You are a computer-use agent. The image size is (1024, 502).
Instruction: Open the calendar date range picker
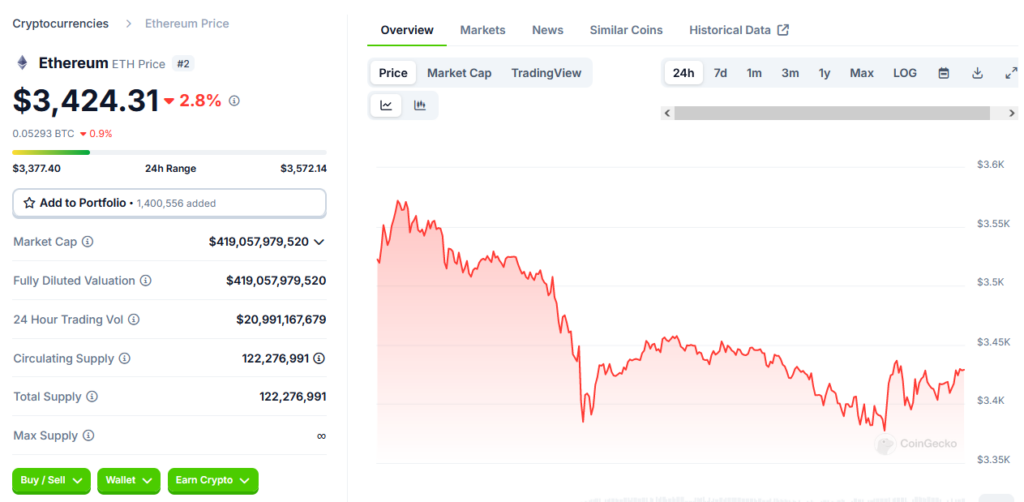944,73
